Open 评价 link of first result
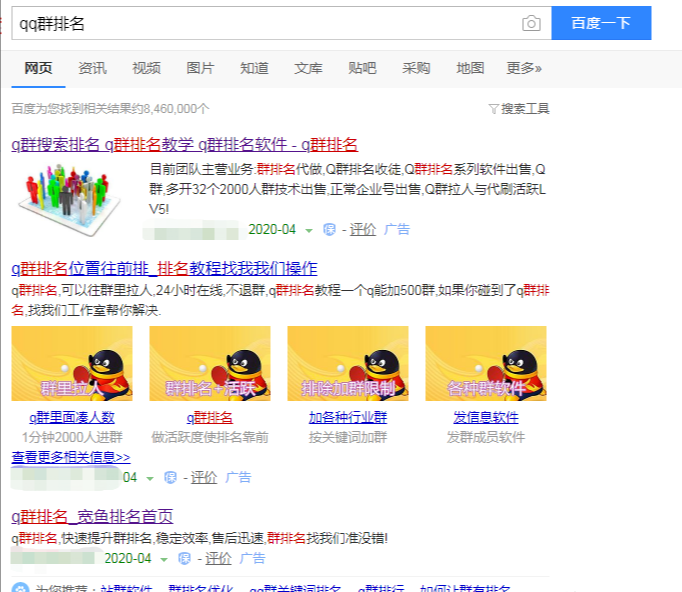This screenshot has height=592, width=682. [362, 229]
